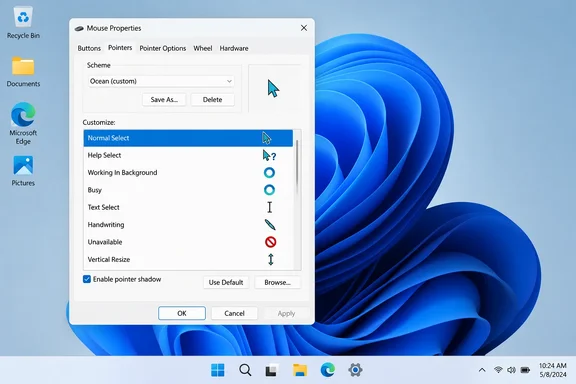This screenshot has height=384, width=576.
Task: Select the Unavailable pointer row
Action: 188,242
